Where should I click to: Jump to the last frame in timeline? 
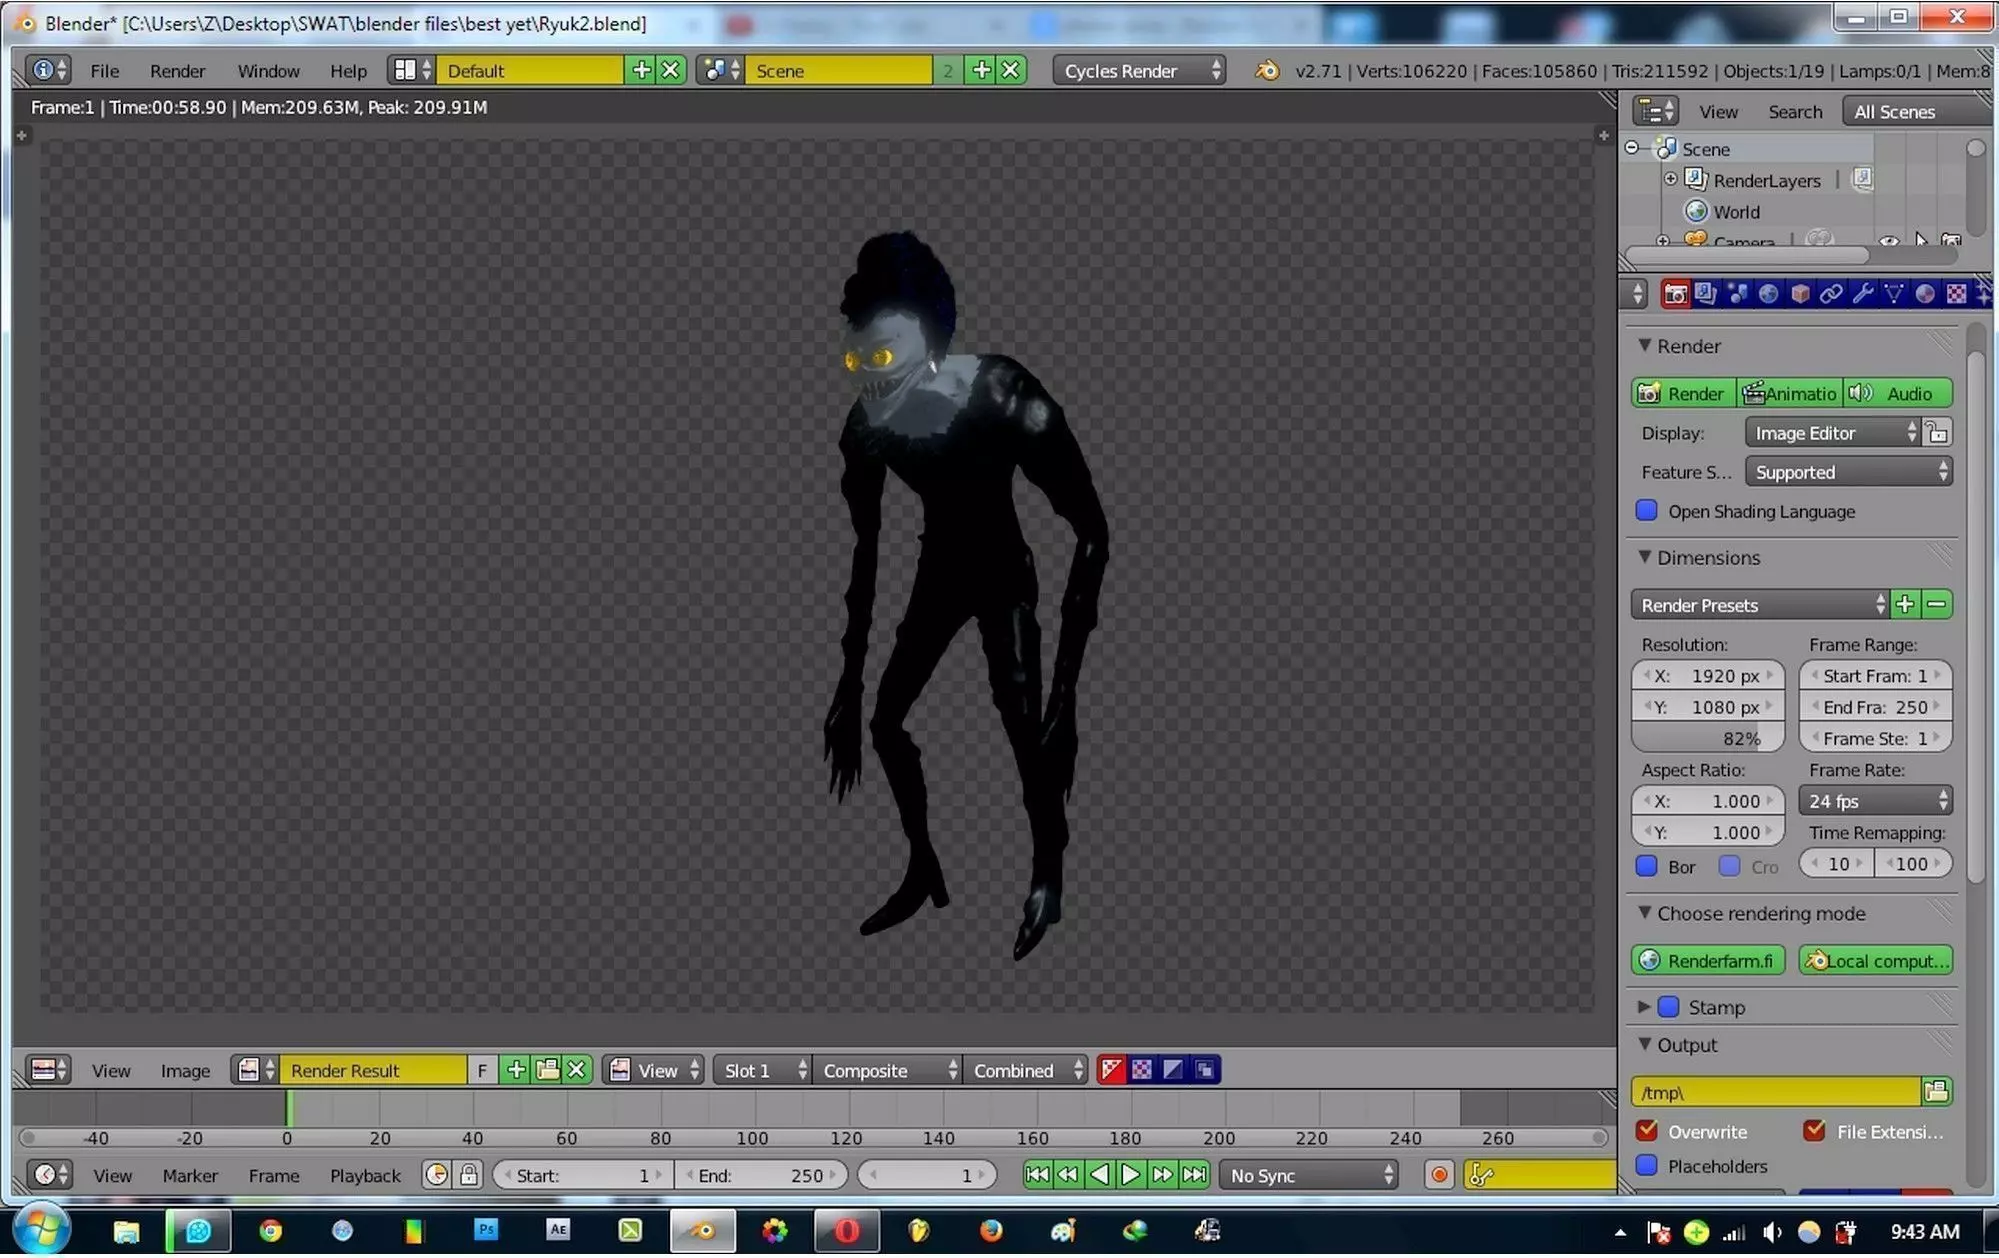[x=1194, y=1176]
